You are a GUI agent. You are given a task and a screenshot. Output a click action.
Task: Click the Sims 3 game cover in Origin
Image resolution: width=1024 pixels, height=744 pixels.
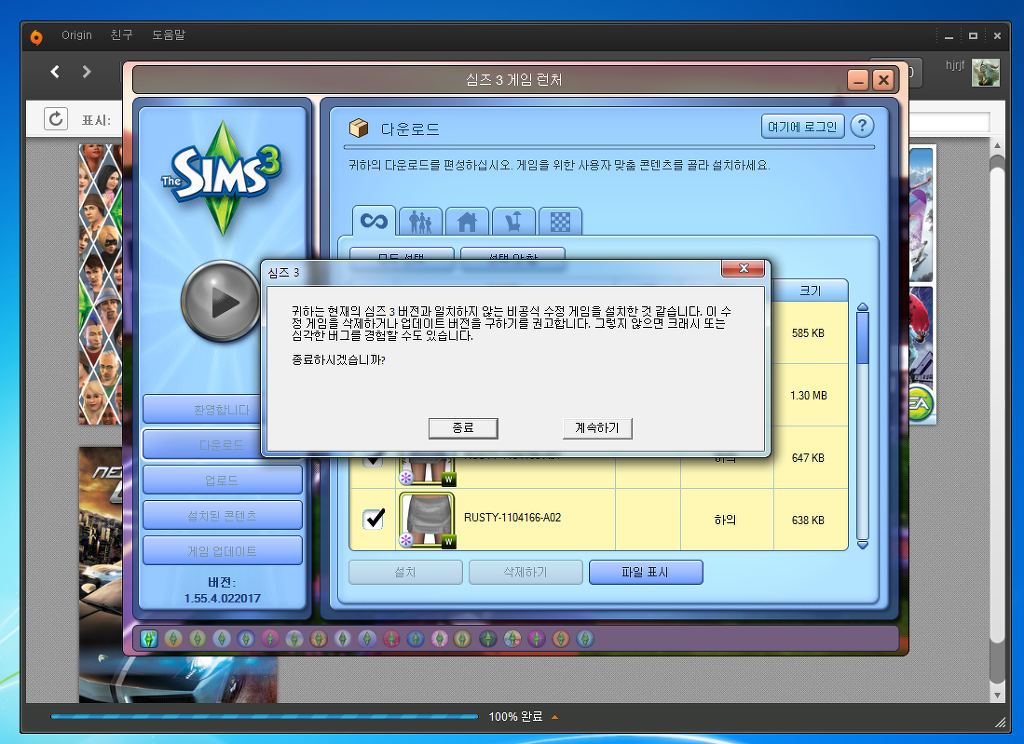(x=100, y=284)
